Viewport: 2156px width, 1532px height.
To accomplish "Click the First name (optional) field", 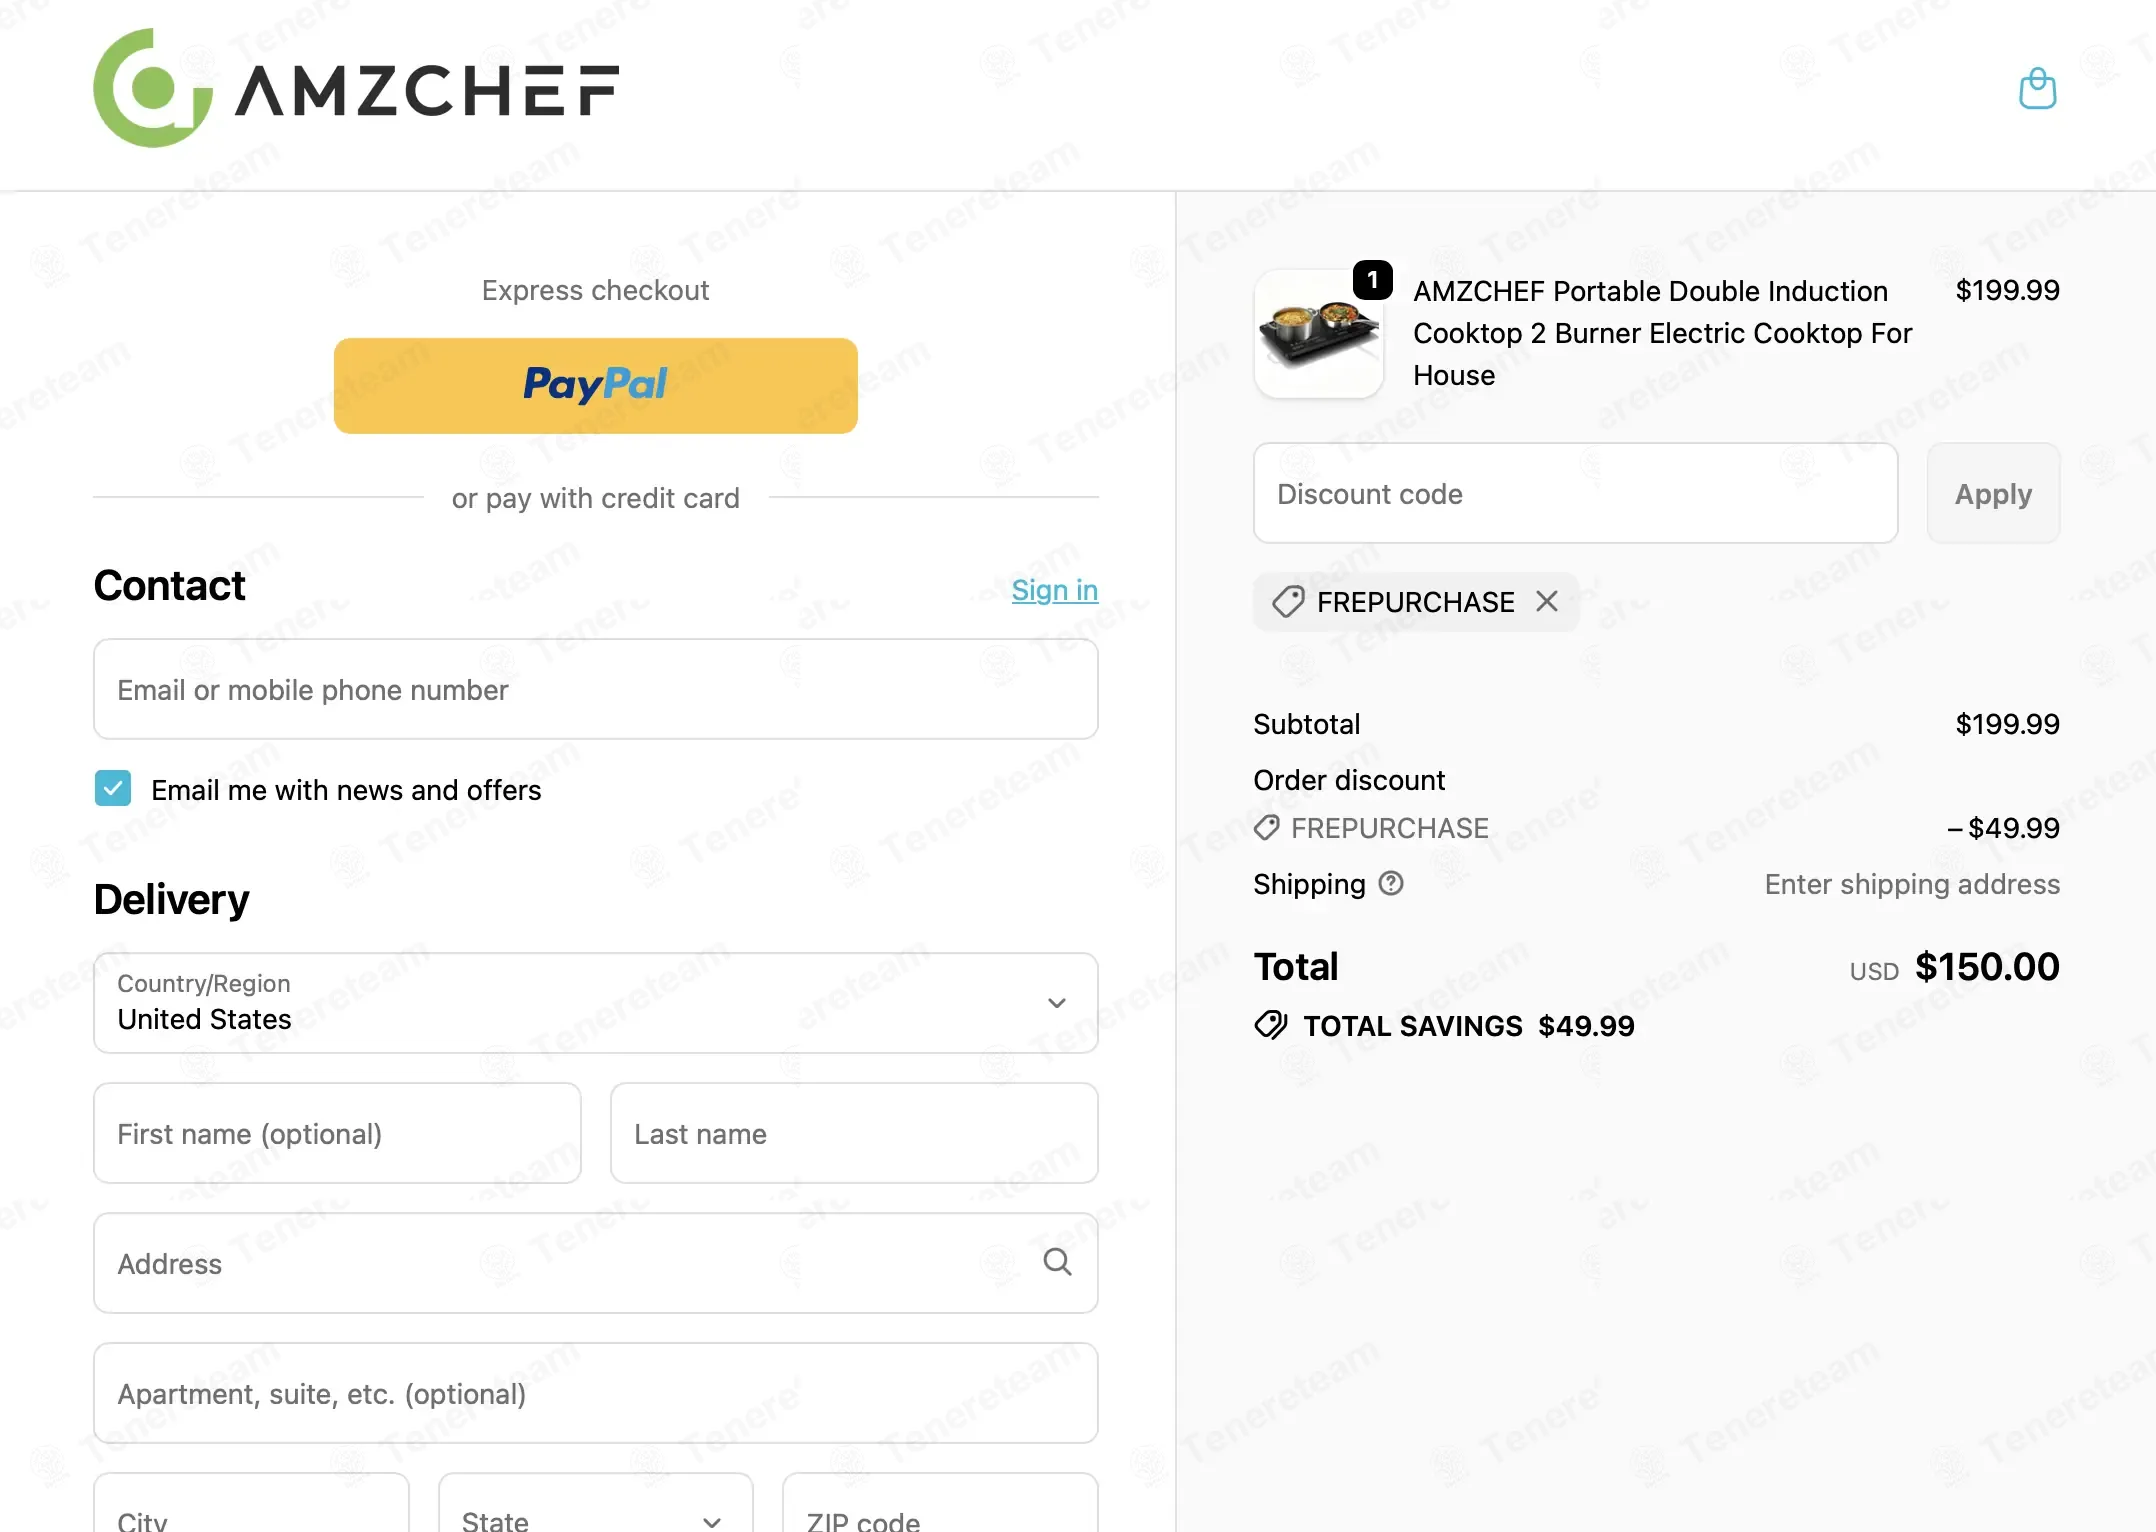I will [337, 1133].
